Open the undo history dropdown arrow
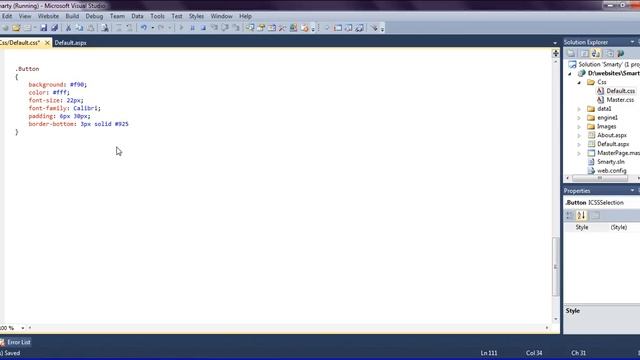The height and width of the screenshot is (360, 640). click(x=153, y=28)
